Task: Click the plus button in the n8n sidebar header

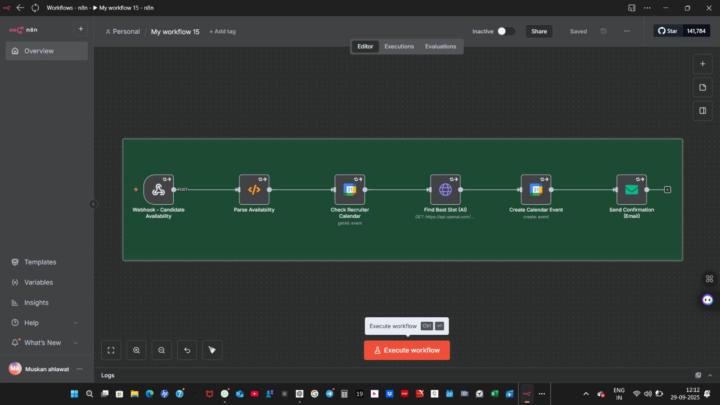Action: pyautogui.click(x=80, y=29)
